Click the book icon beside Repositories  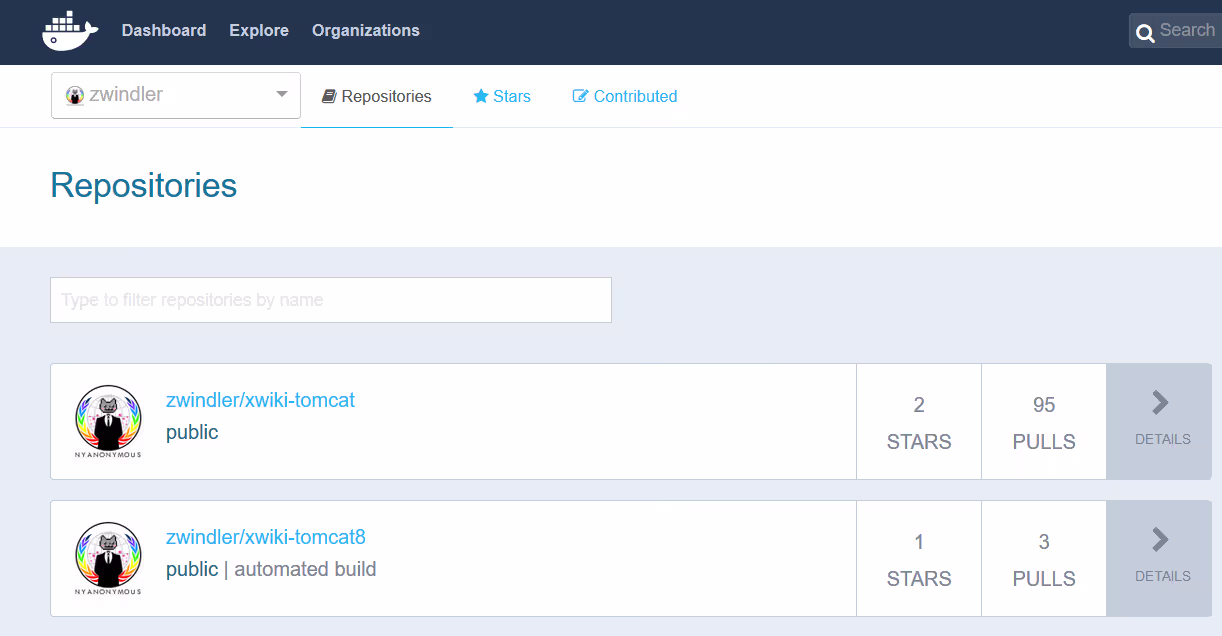328,97
